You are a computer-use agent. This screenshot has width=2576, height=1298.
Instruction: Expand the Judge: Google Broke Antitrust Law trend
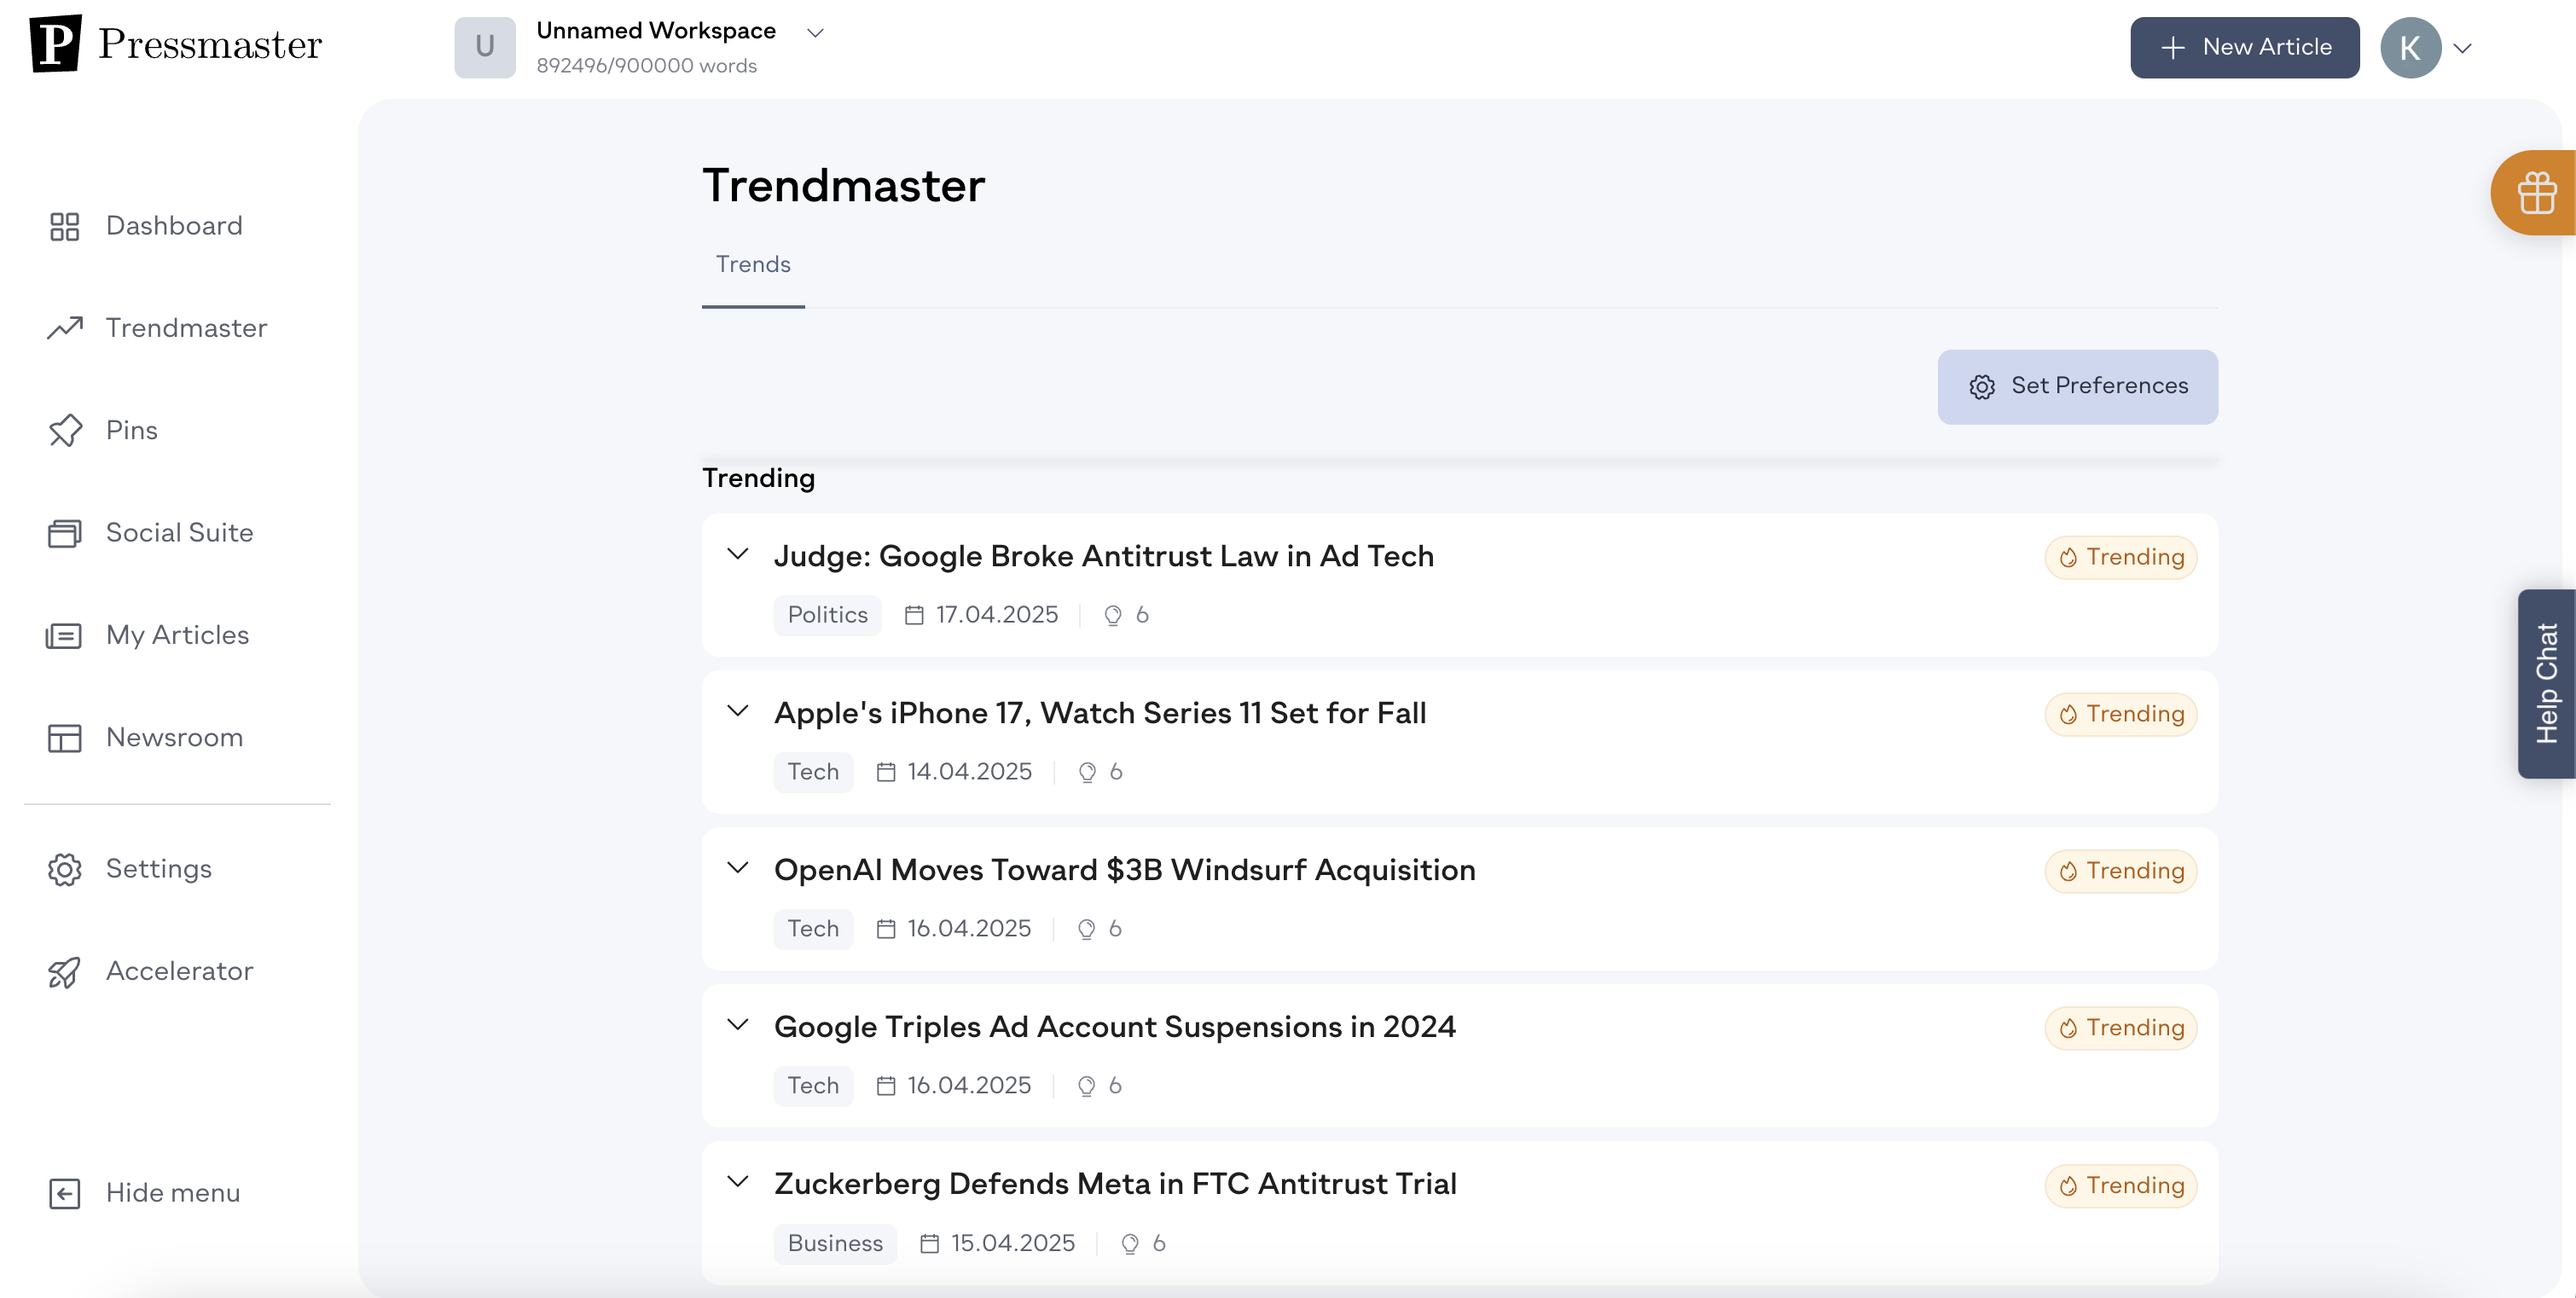click(x=738, y=554)
